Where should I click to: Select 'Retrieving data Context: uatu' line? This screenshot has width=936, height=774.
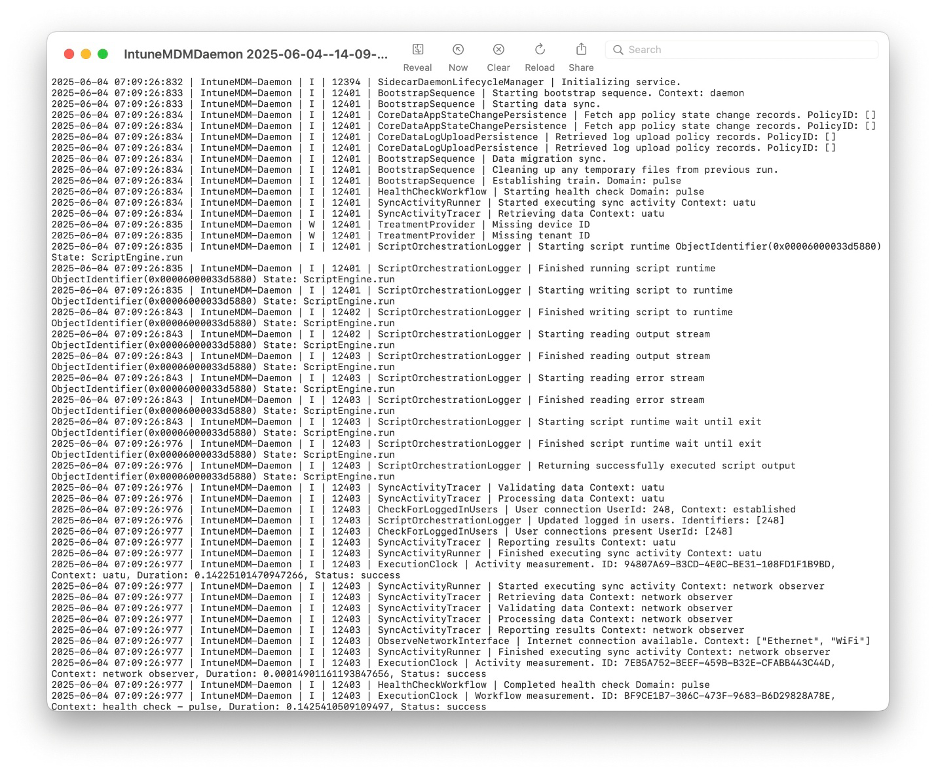pyautogui.click(x=358, y=214)
